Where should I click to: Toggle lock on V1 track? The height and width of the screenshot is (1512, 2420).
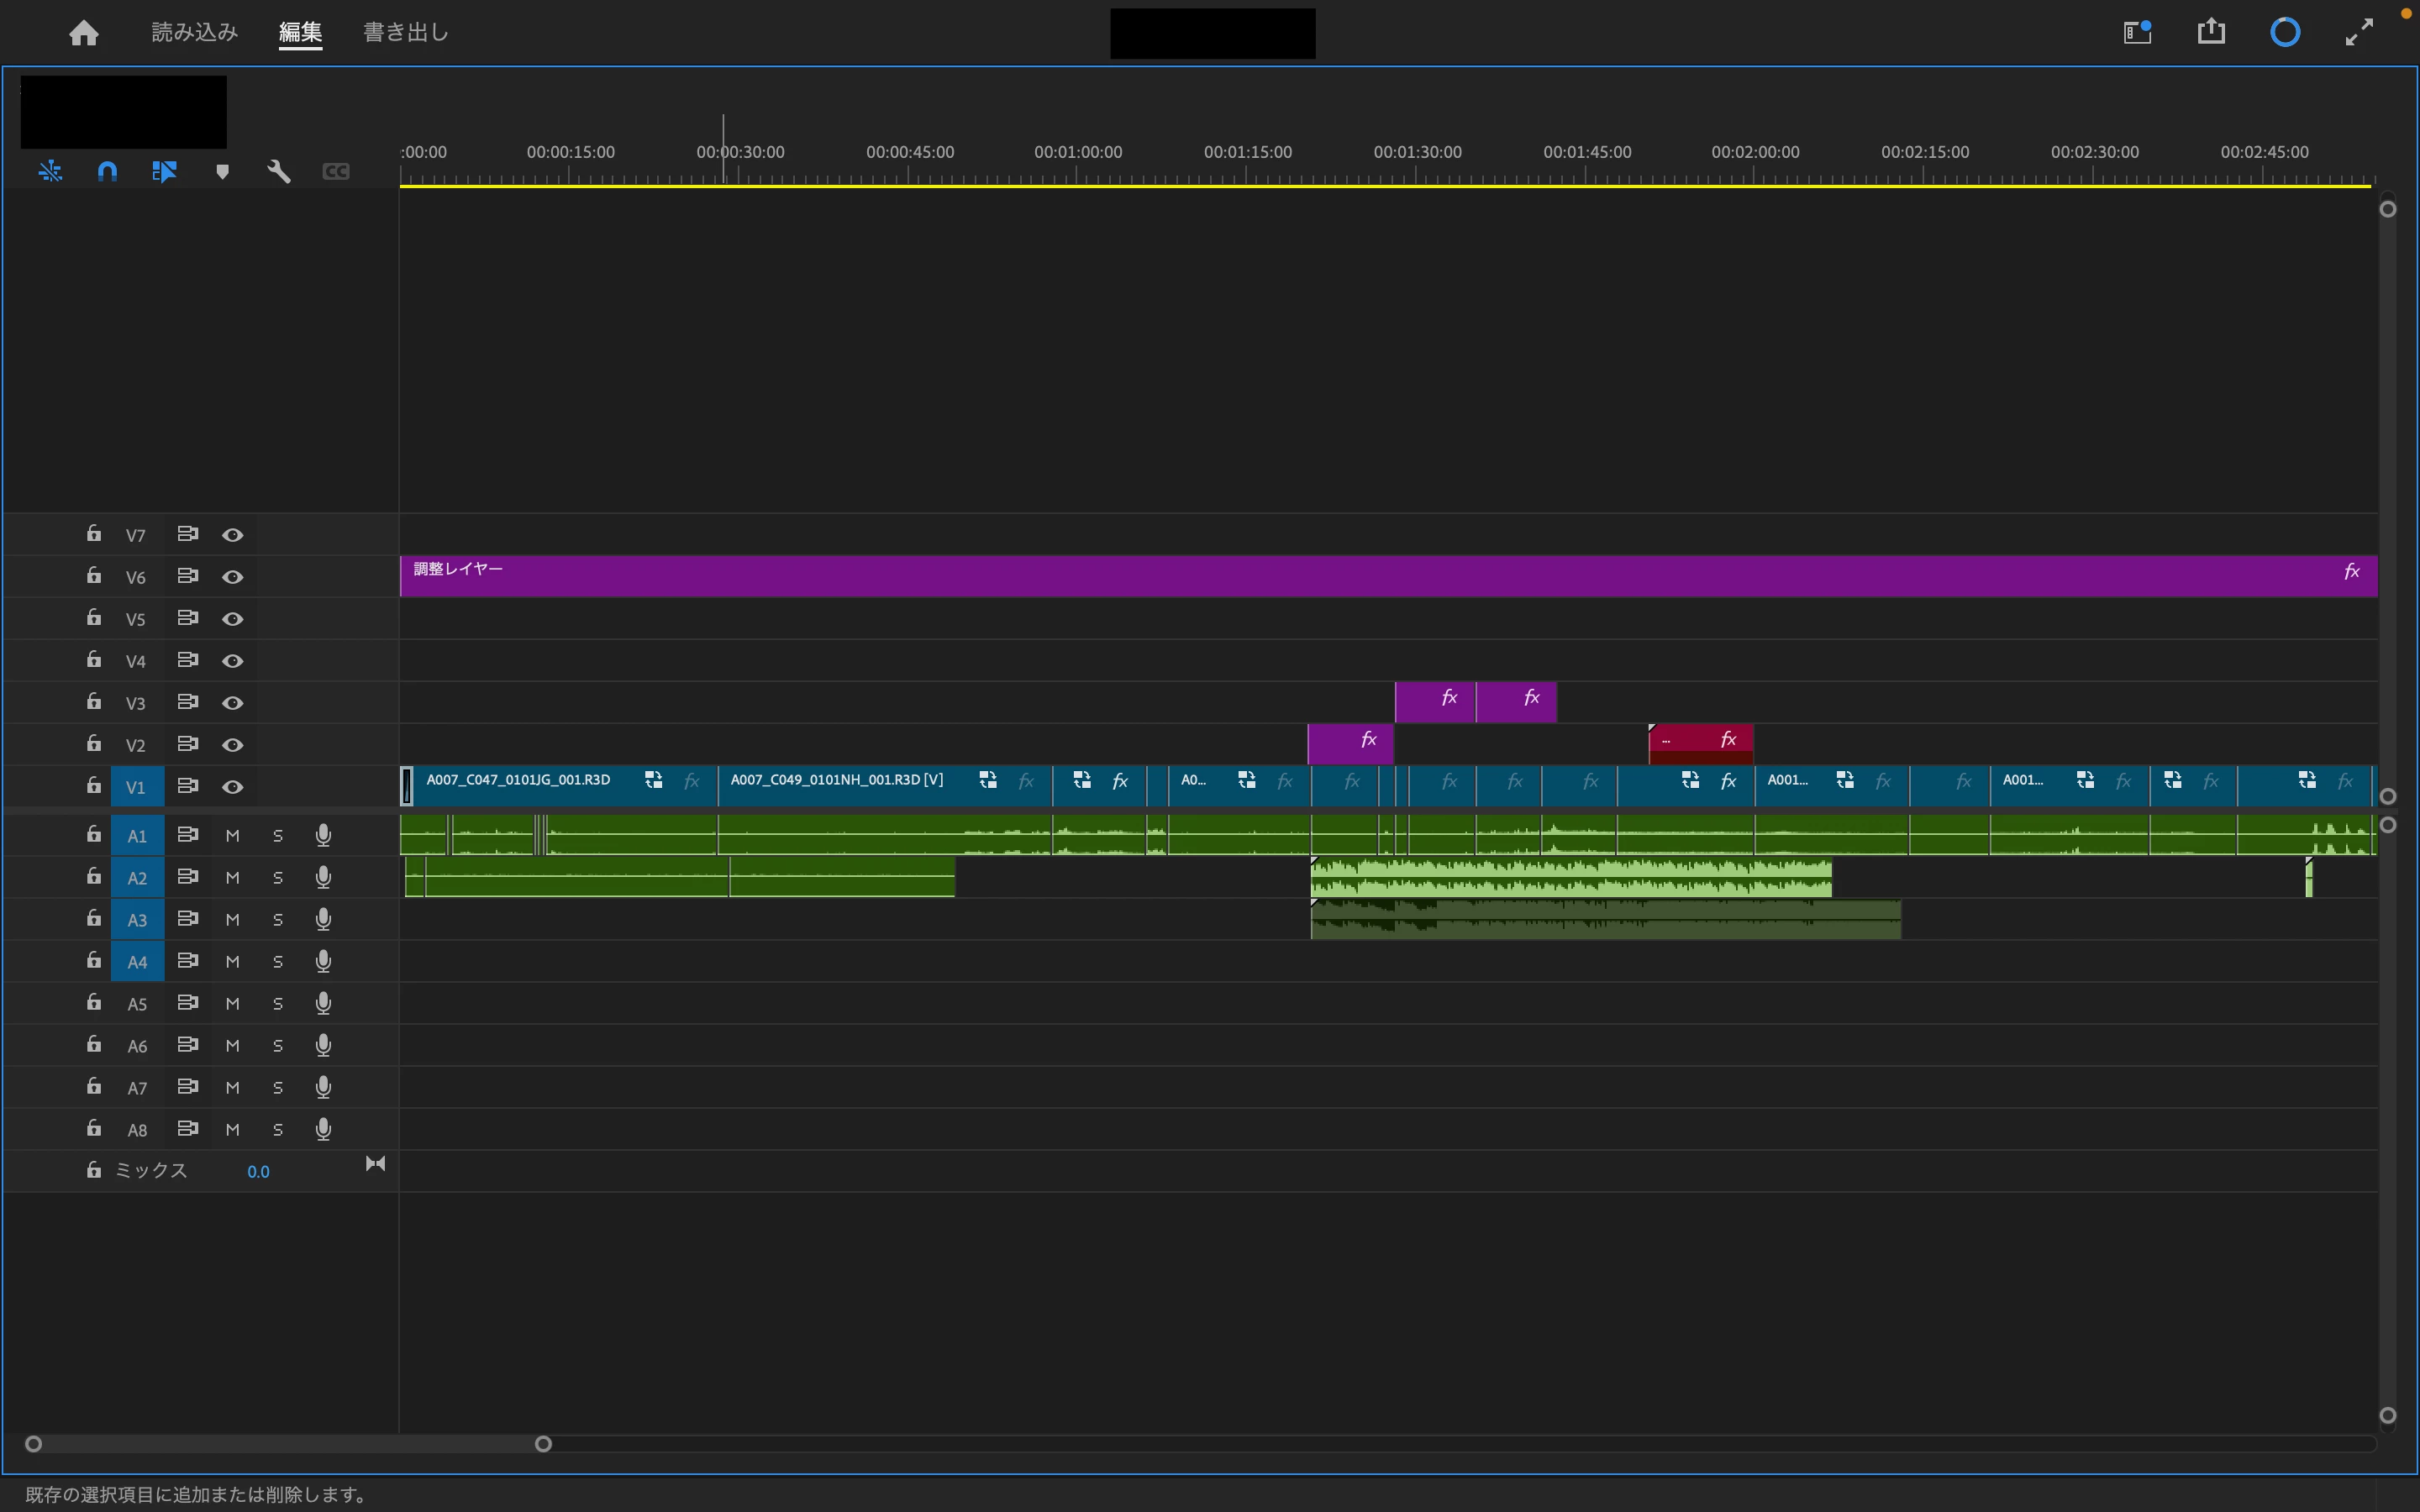[93, 786]
